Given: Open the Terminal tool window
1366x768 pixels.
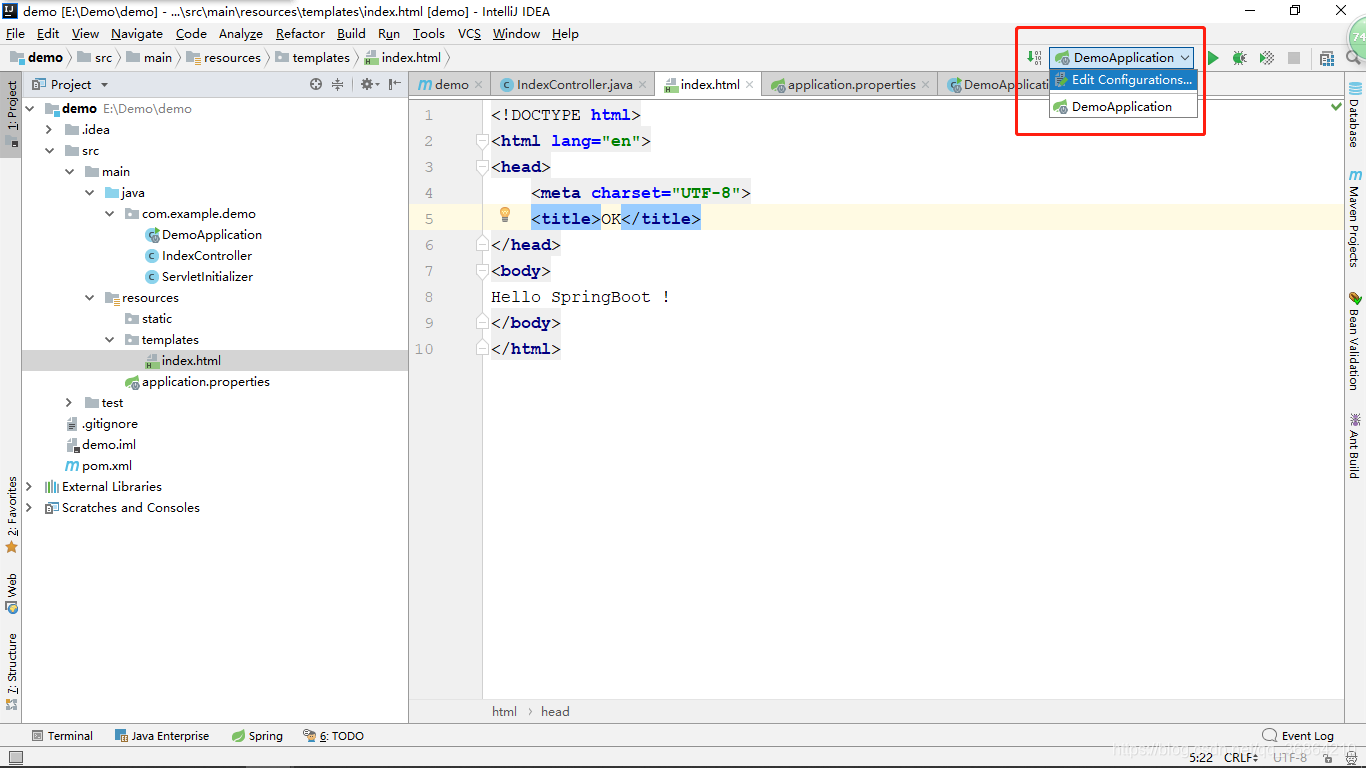Looking at the screenshot, I should pos(62,736).
